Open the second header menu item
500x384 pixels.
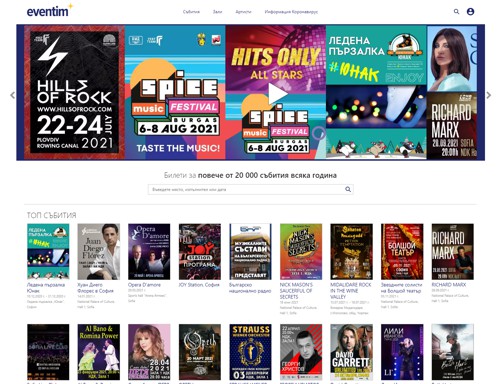[x=217, y=12]
